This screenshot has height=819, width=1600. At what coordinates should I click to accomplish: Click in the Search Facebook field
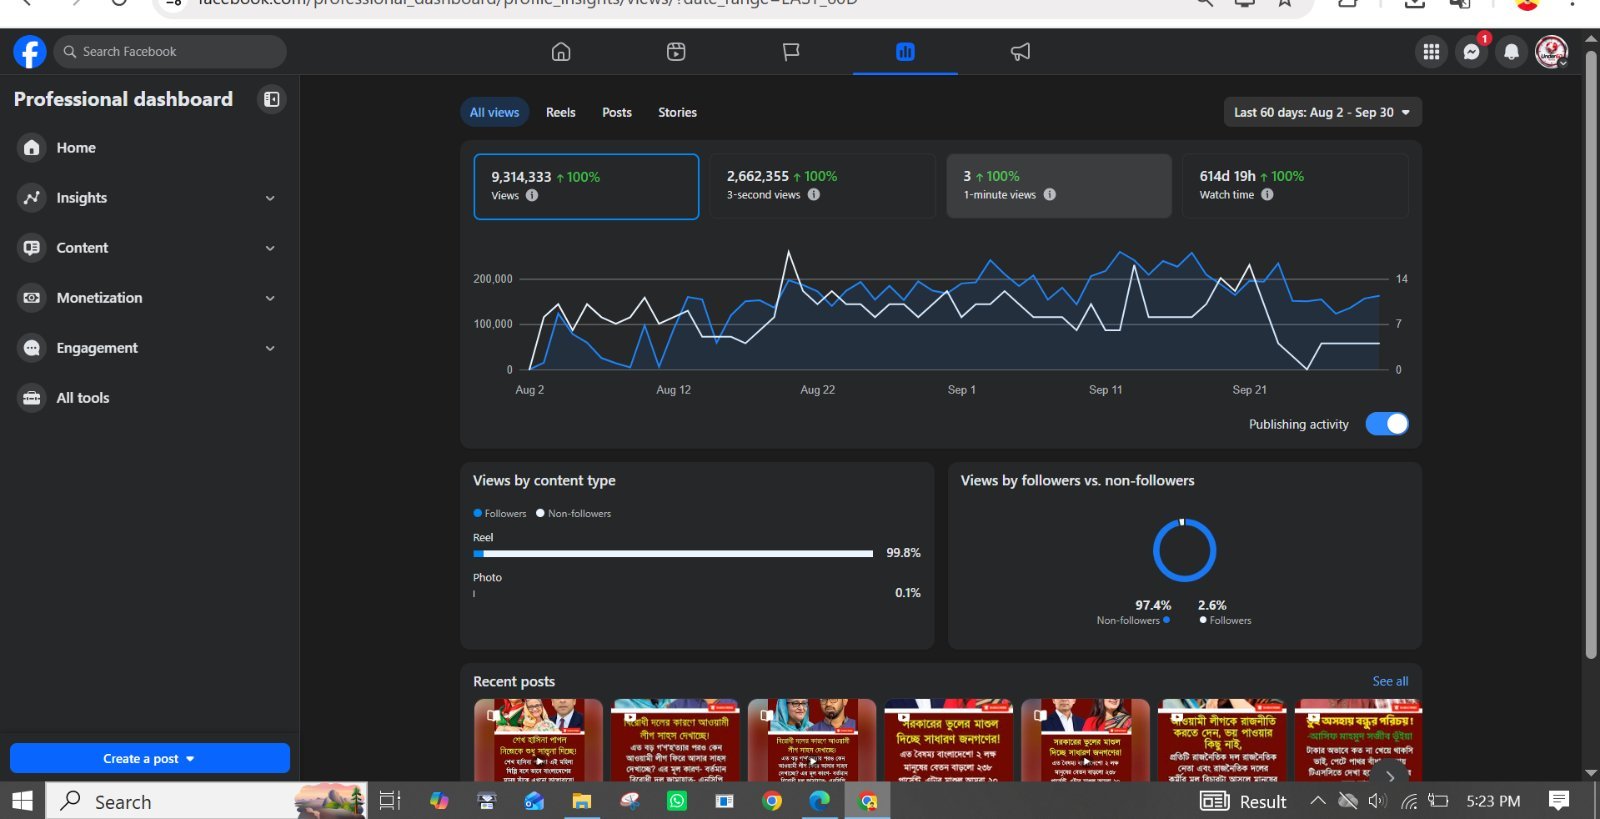point(170,52)
